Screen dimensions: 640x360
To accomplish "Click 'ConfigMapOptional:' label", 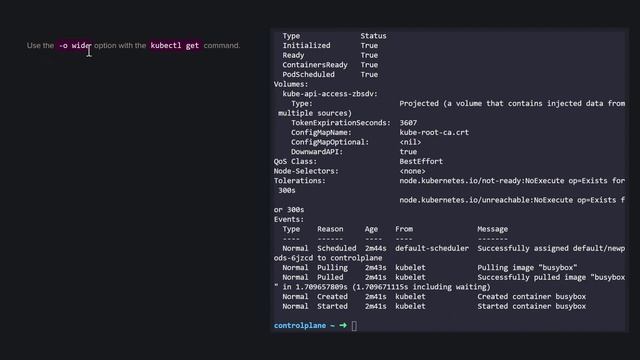I will click(x=330, y=142).
